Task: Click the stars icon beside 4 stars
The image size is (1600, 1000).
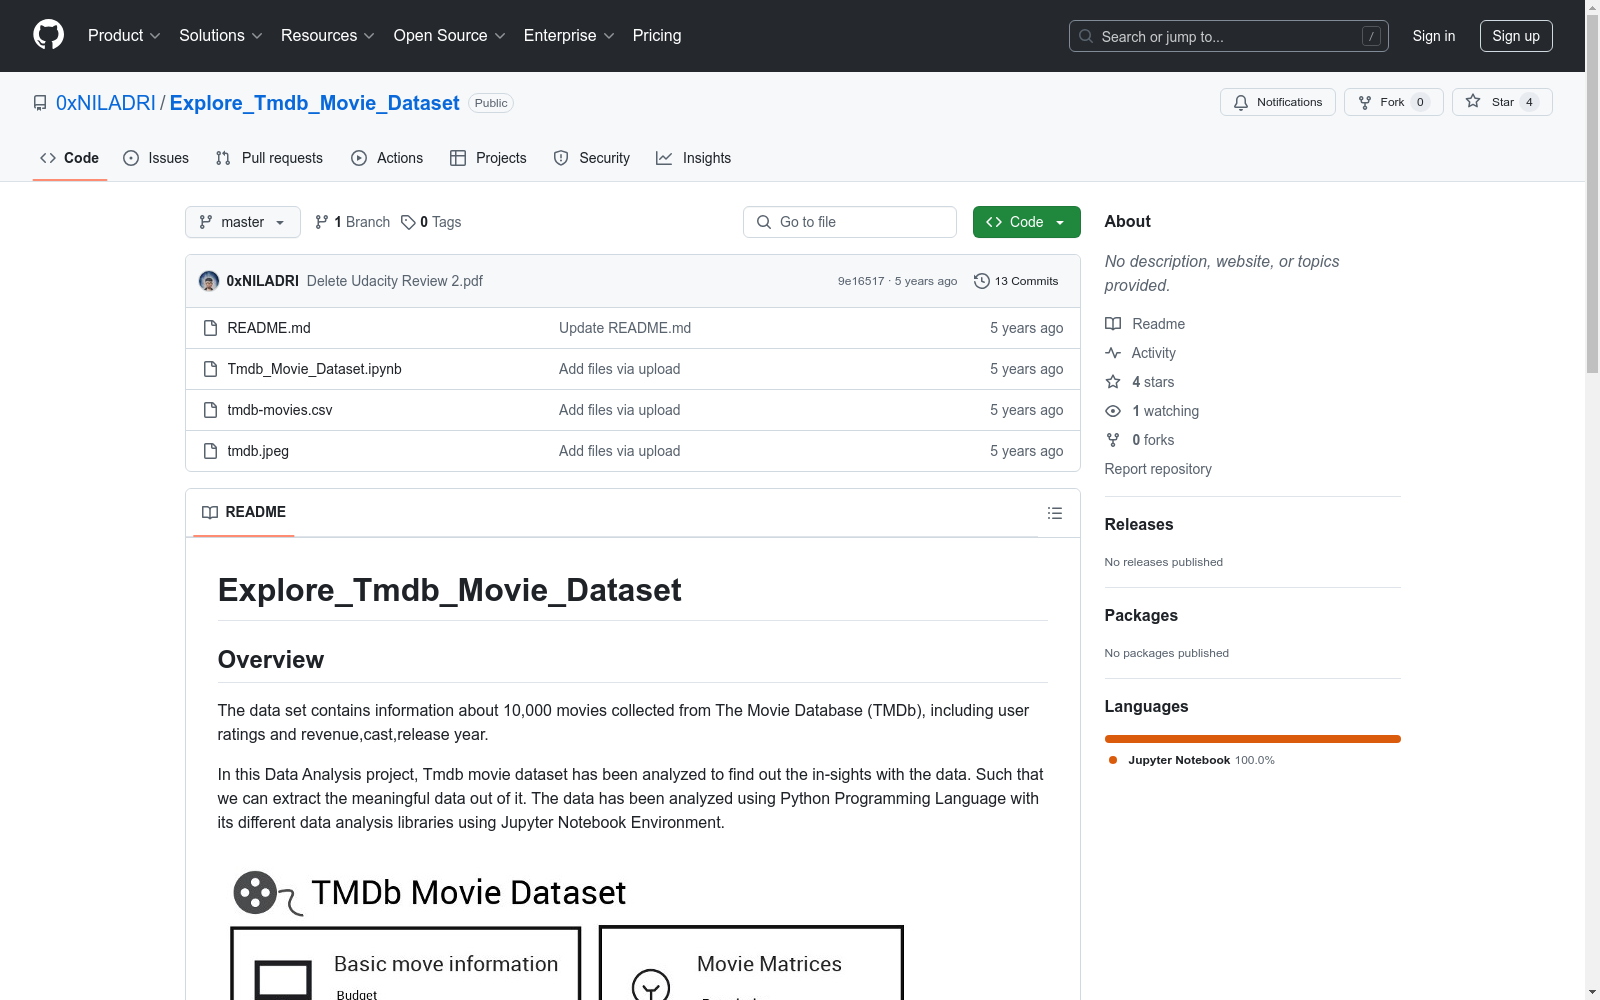Action: pos(1113,382)
